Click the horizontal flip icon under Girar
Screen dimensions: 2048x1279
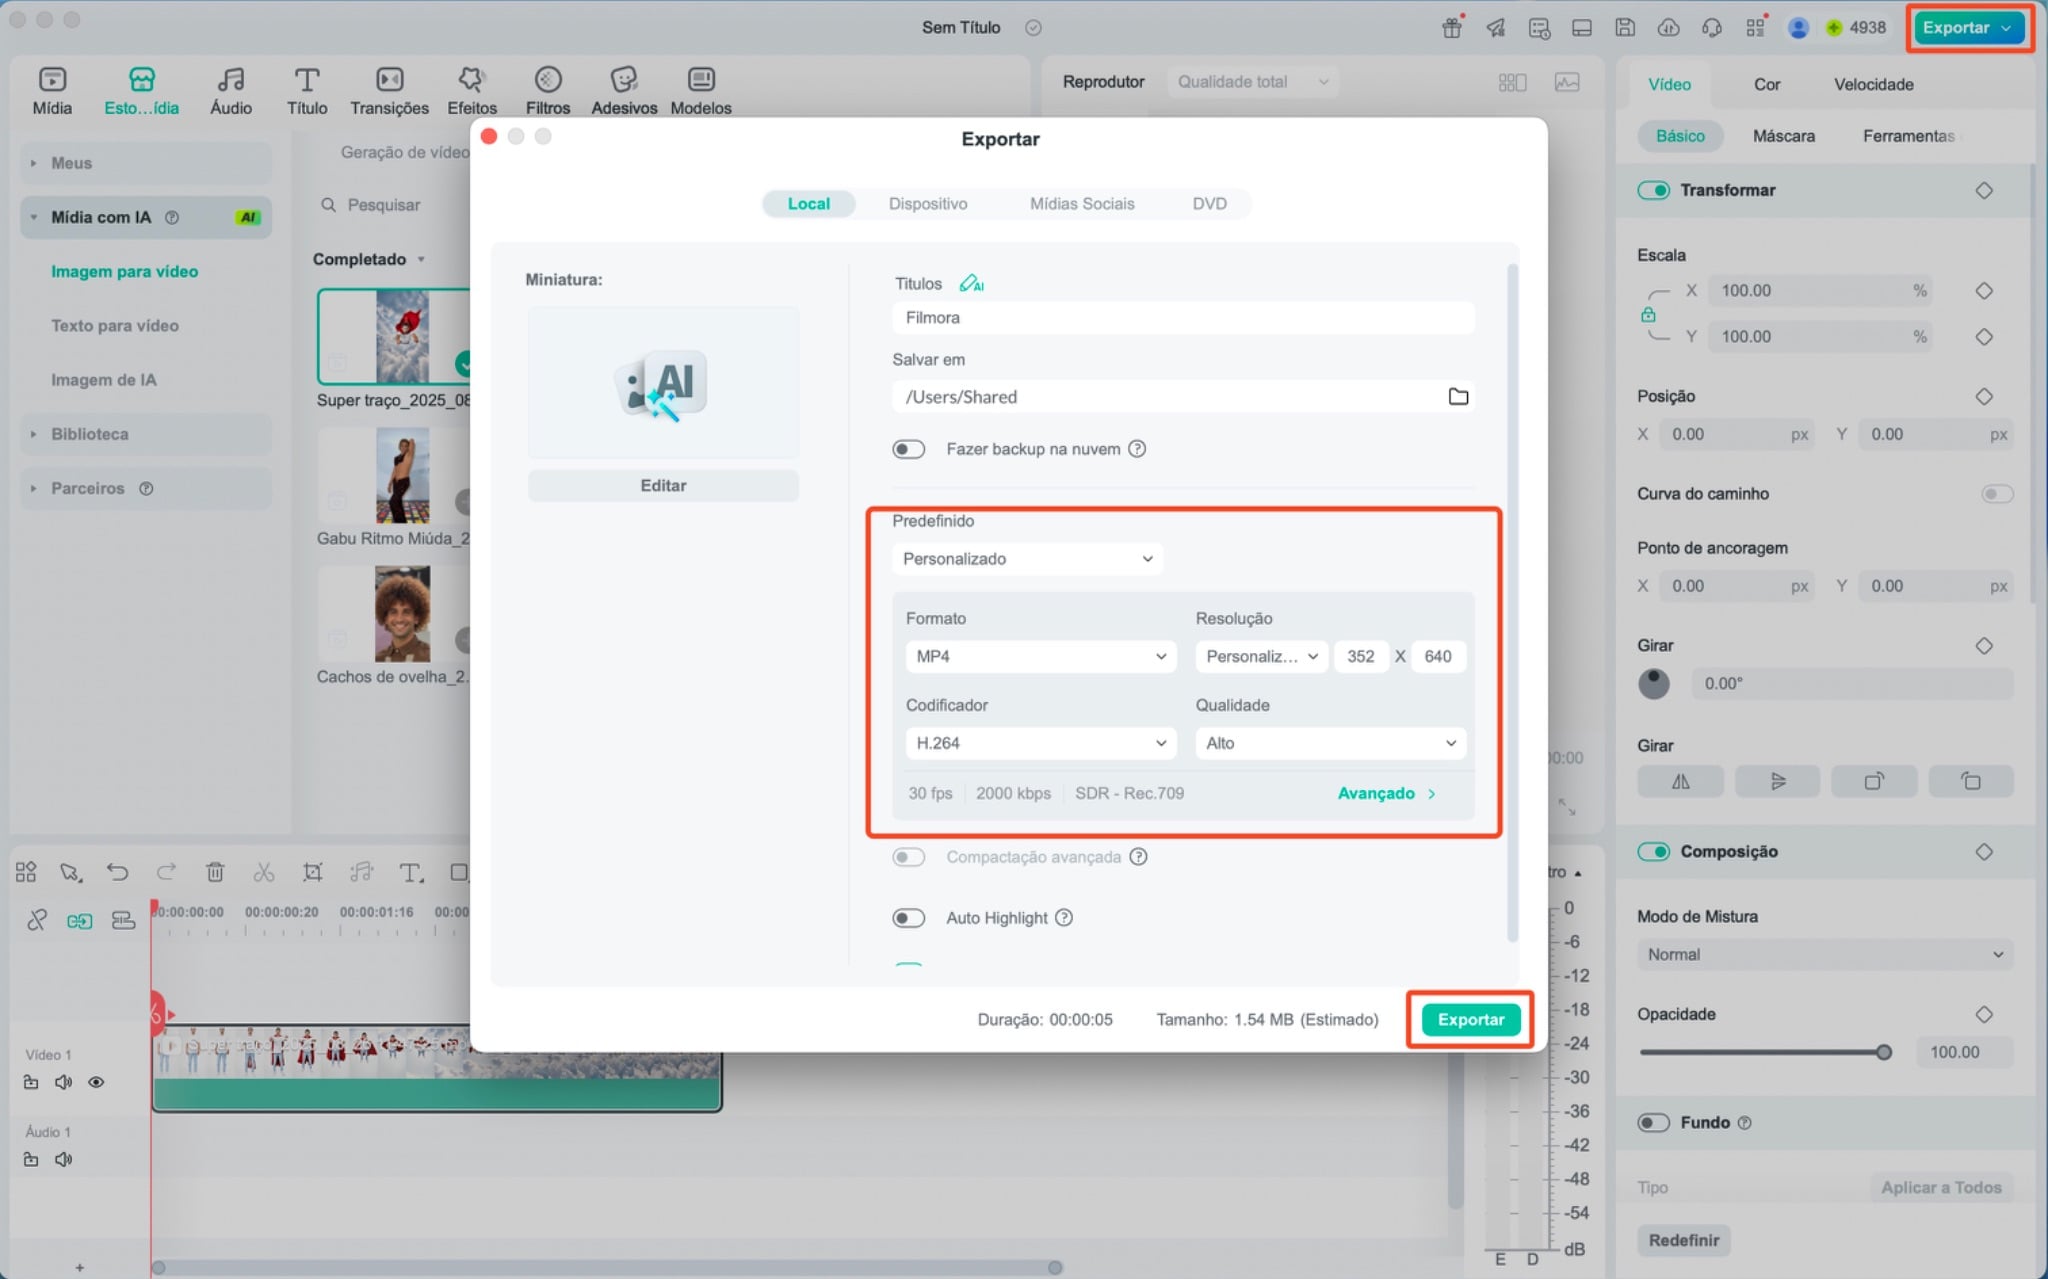point(1680,781)
